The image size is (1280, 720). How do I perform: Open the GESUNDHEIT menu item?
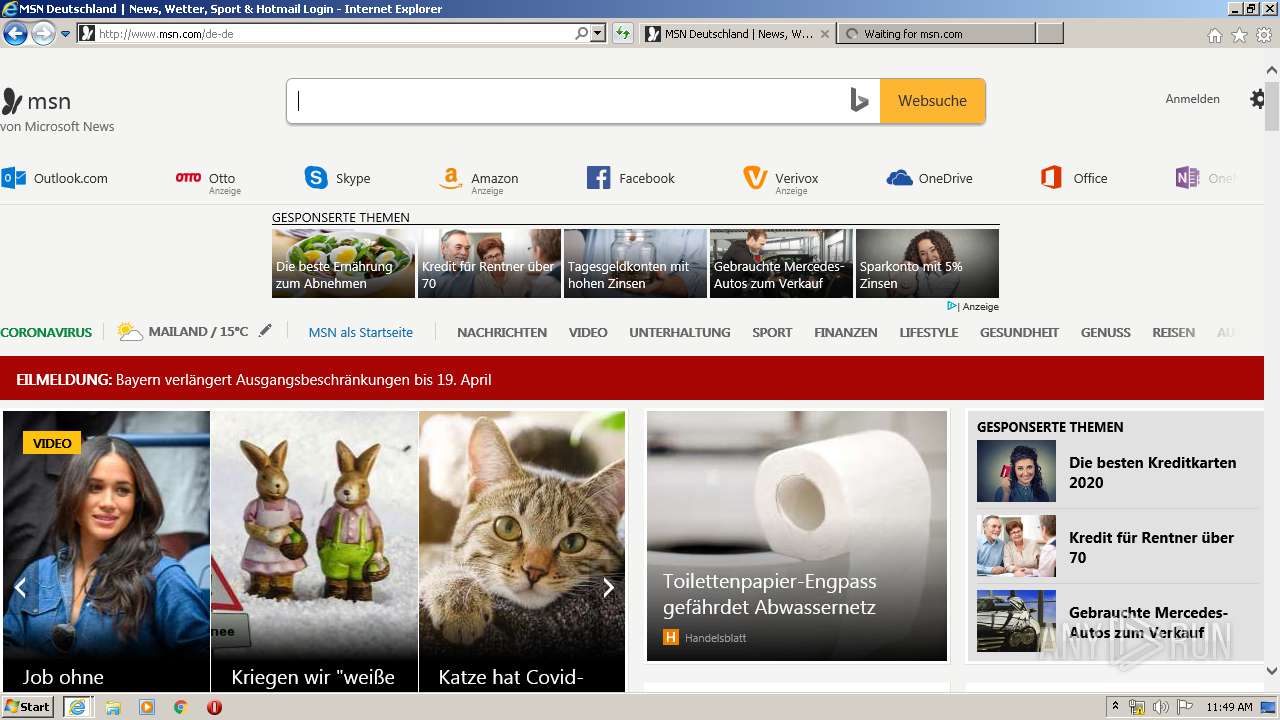(1019, 332)
